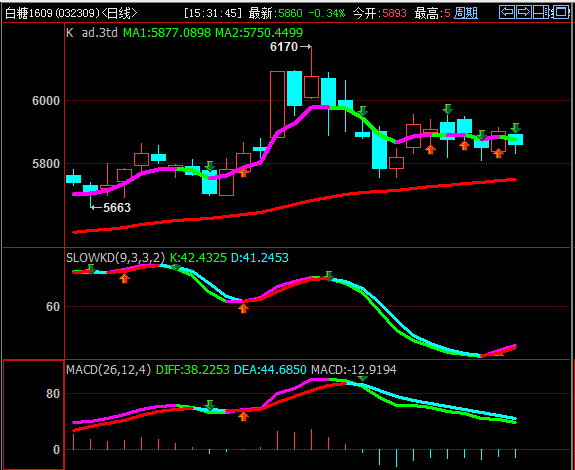
Task: Click the K ad.3td main chart label
Action: pos(92,33)
